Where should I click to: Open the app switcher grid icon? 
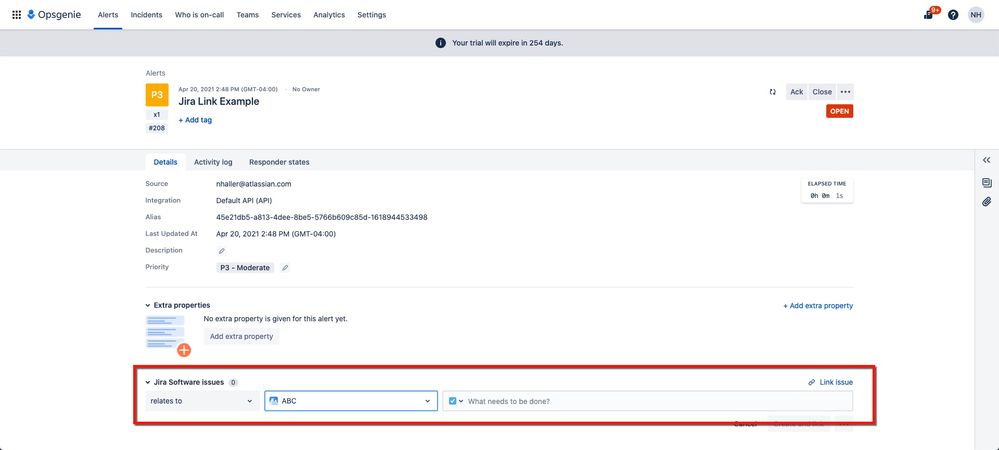17,15
